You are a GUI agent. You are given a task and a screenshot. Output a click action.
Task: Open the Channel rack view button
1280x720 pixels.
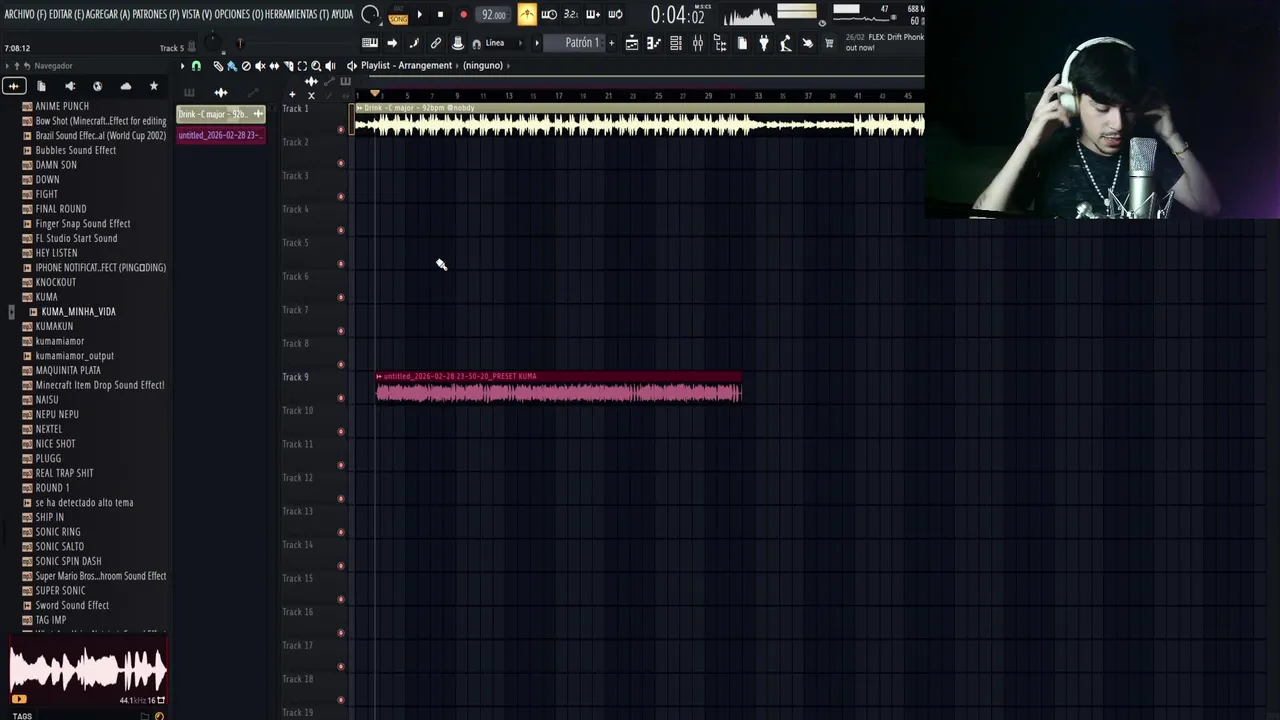[x=676, y=43]
